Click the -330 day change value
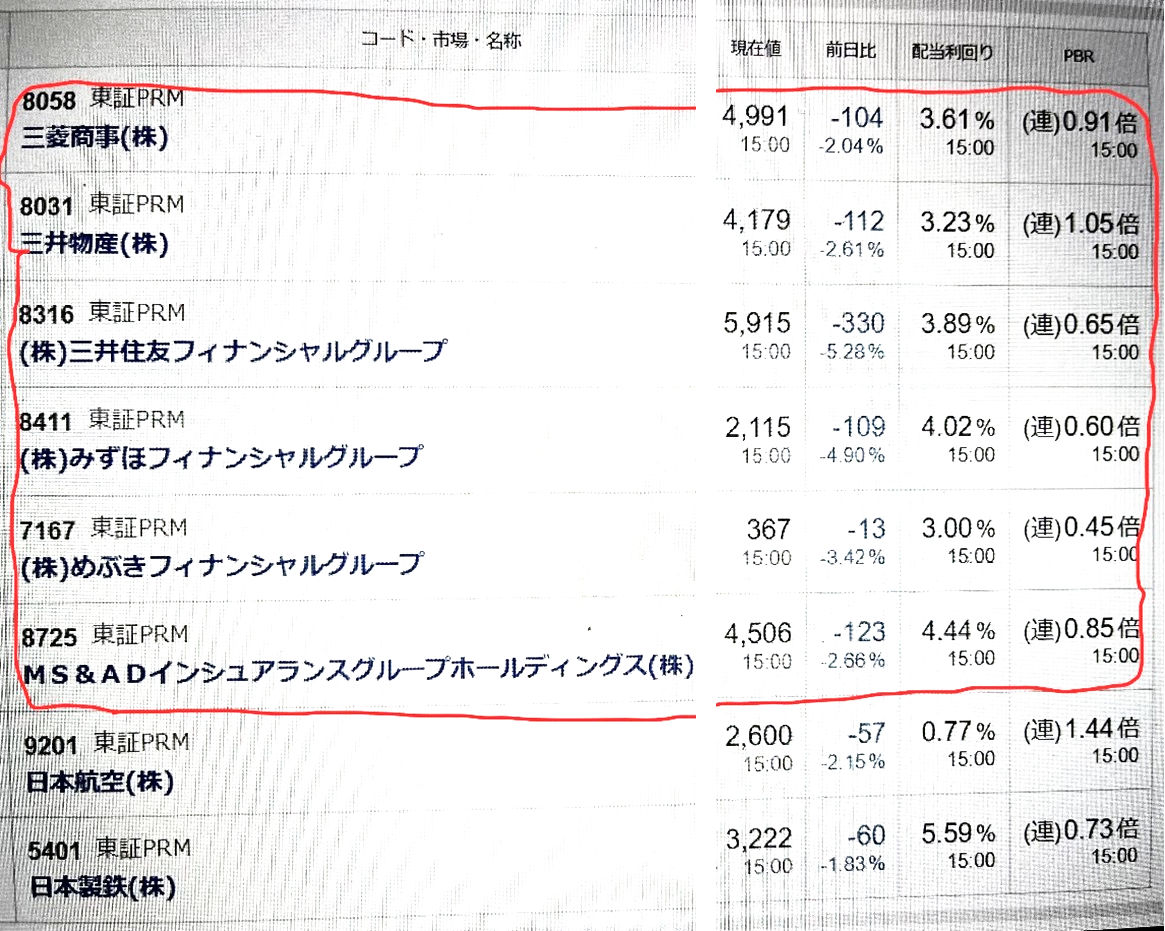 (x=857, y=323)
